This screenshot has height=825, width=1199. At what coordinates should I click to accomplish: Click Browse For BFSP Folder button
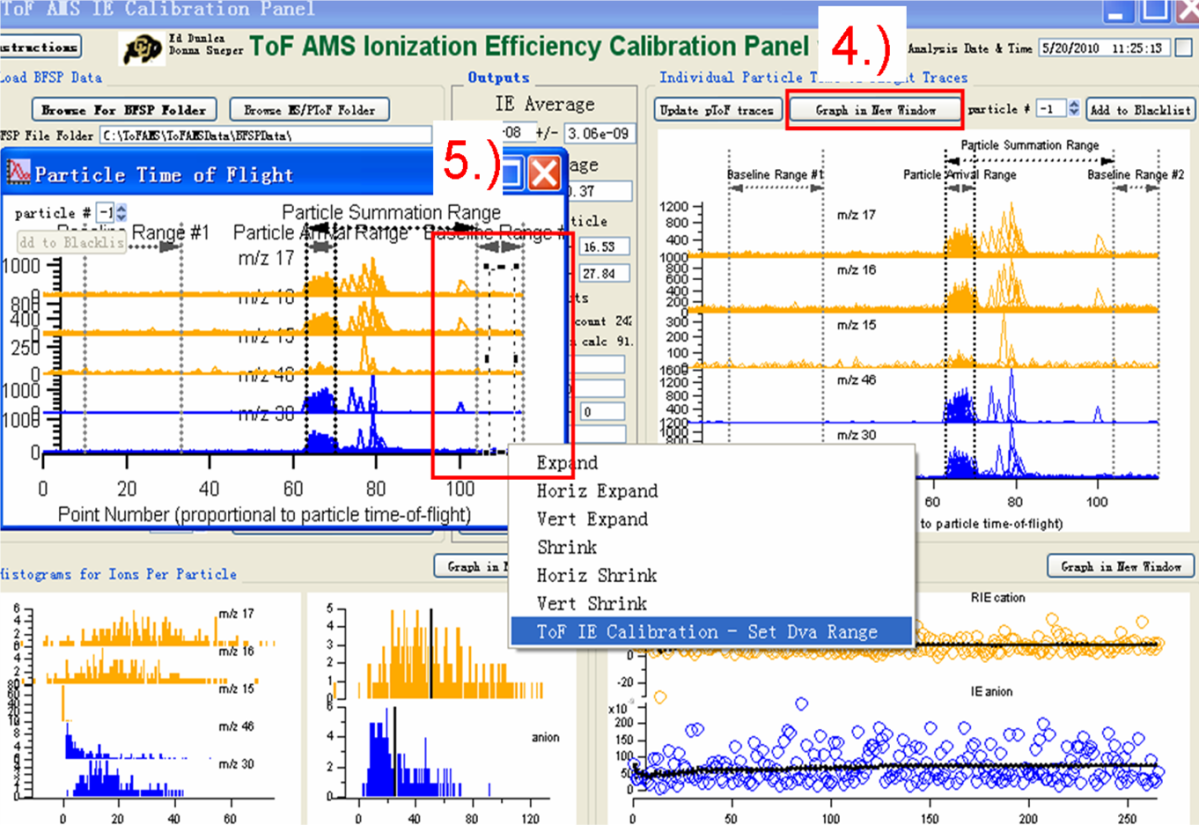[124, 110]
